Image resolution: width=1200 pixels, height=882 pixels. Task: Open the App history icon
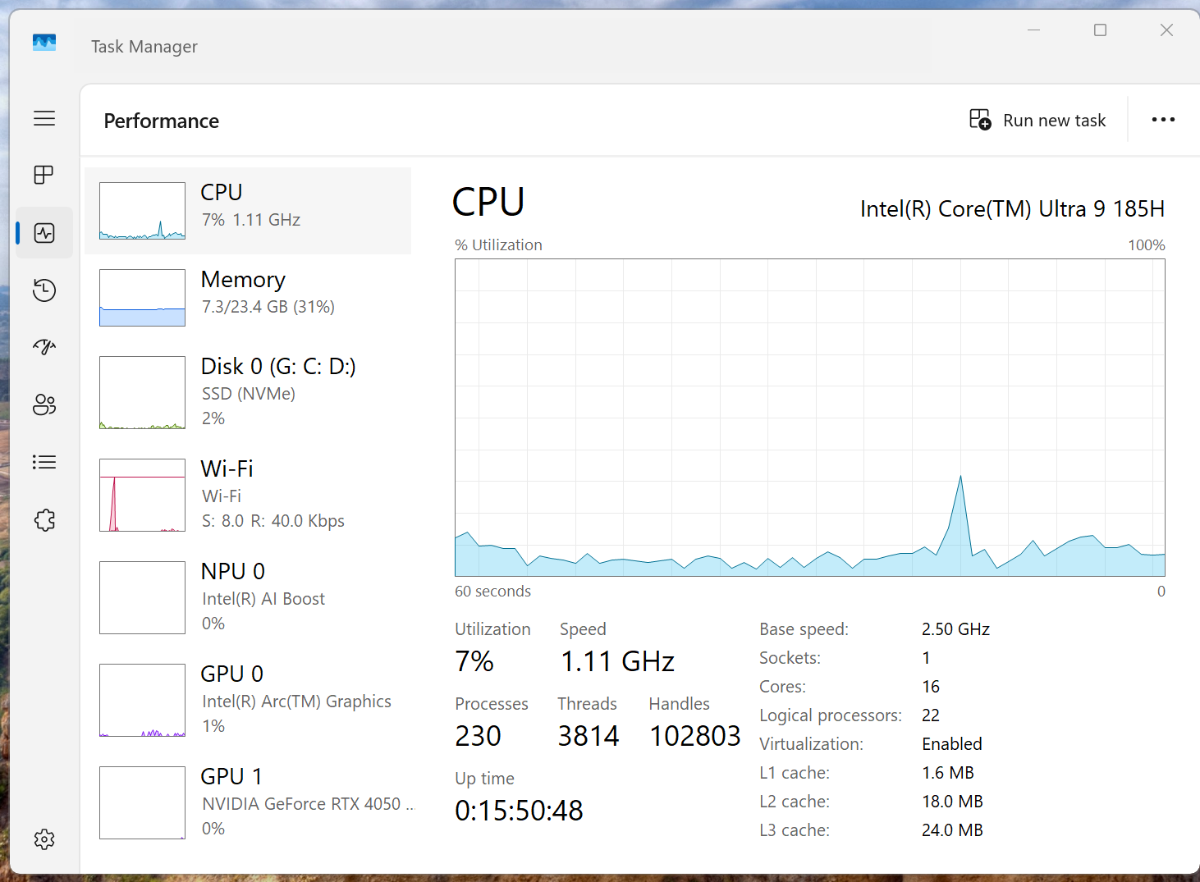click(x=44, y=291)
